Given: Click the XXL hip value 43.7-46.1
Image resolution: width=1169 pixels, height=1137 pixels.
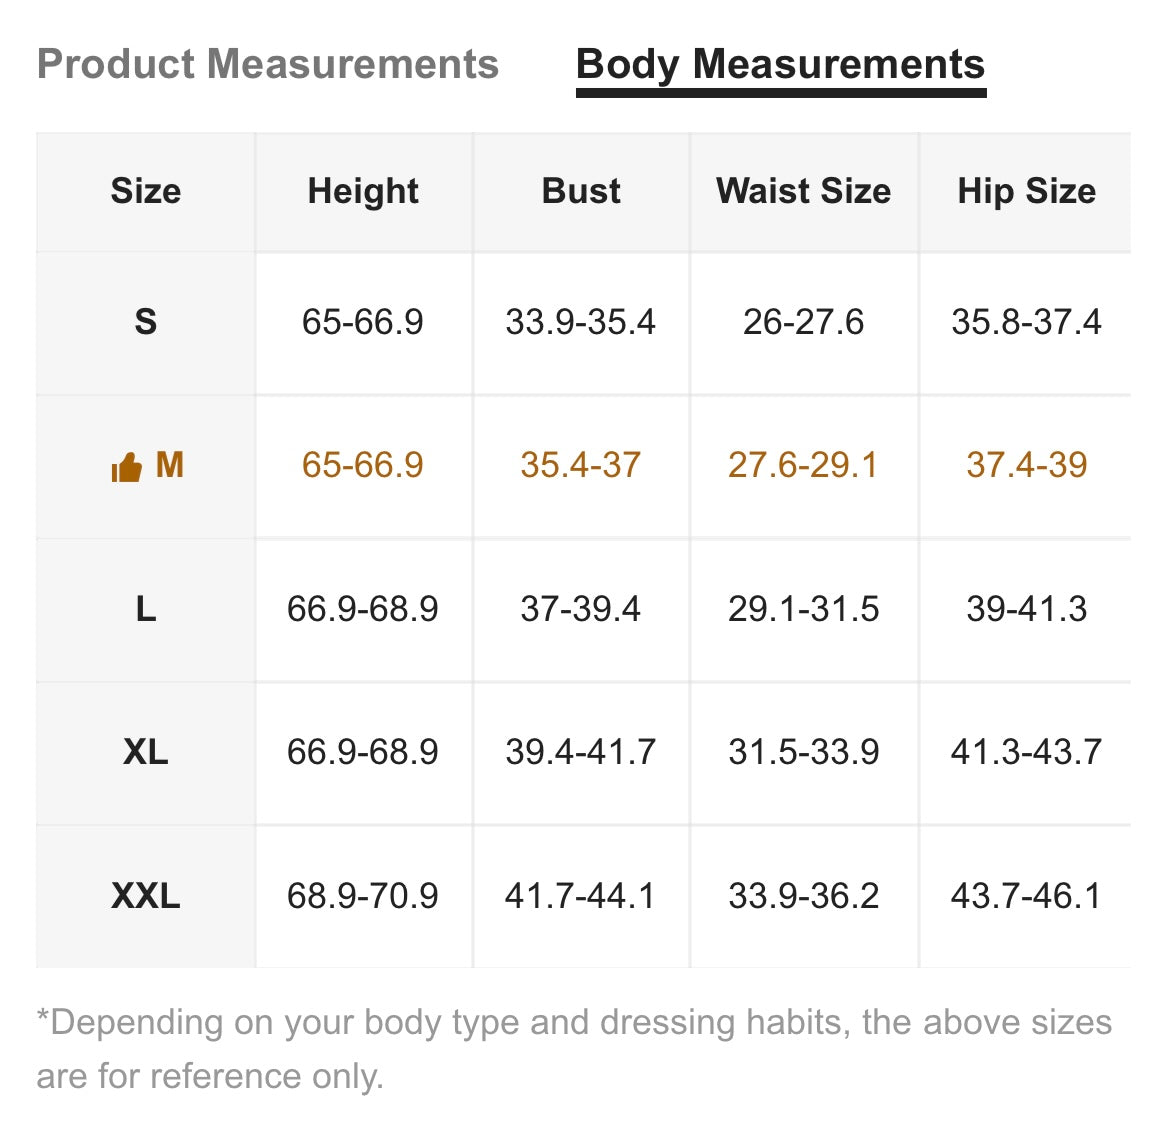Looking at the screenshot, I should [x=1027, y=895].
